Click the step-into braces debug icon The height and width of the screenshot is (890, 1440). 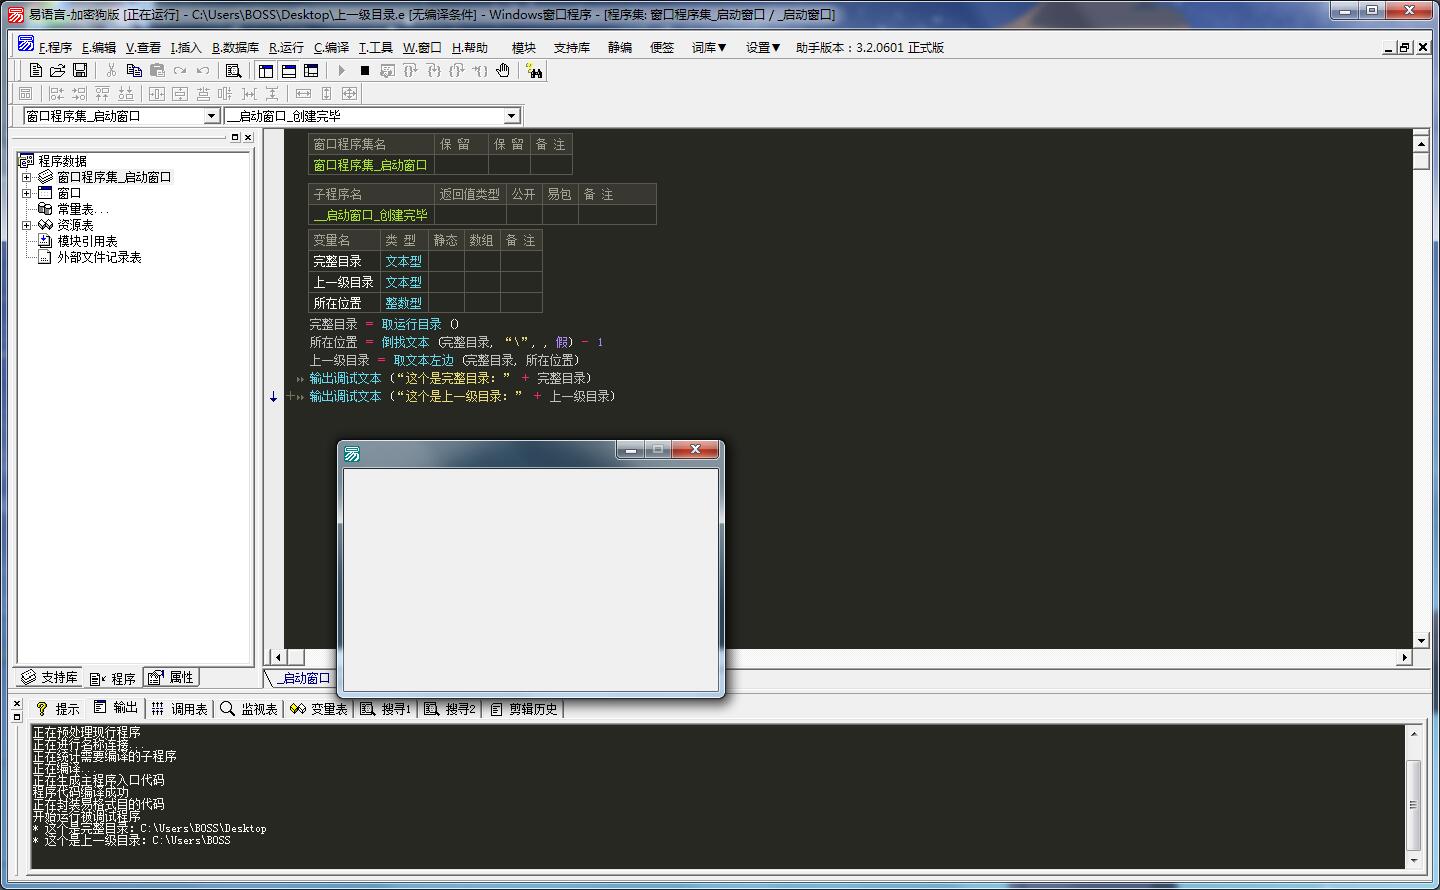434,70
